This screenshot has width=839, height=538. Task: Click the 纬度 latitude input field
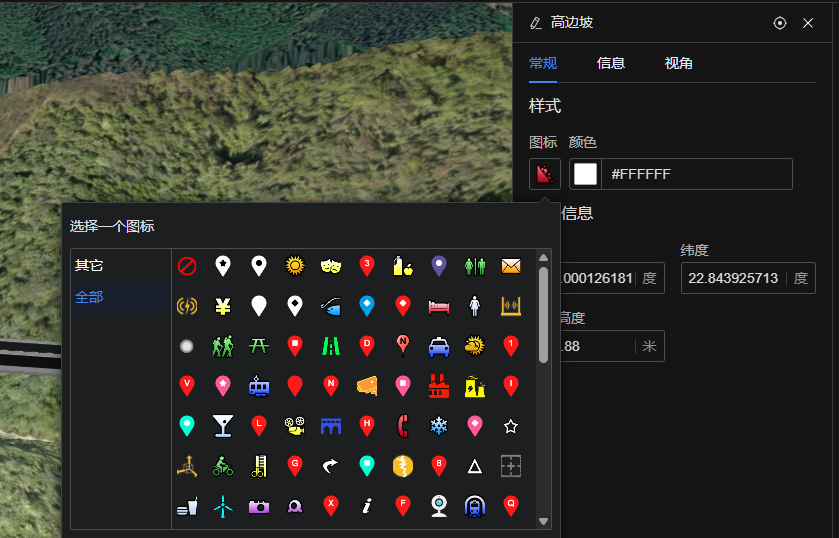tap(733, 278)
